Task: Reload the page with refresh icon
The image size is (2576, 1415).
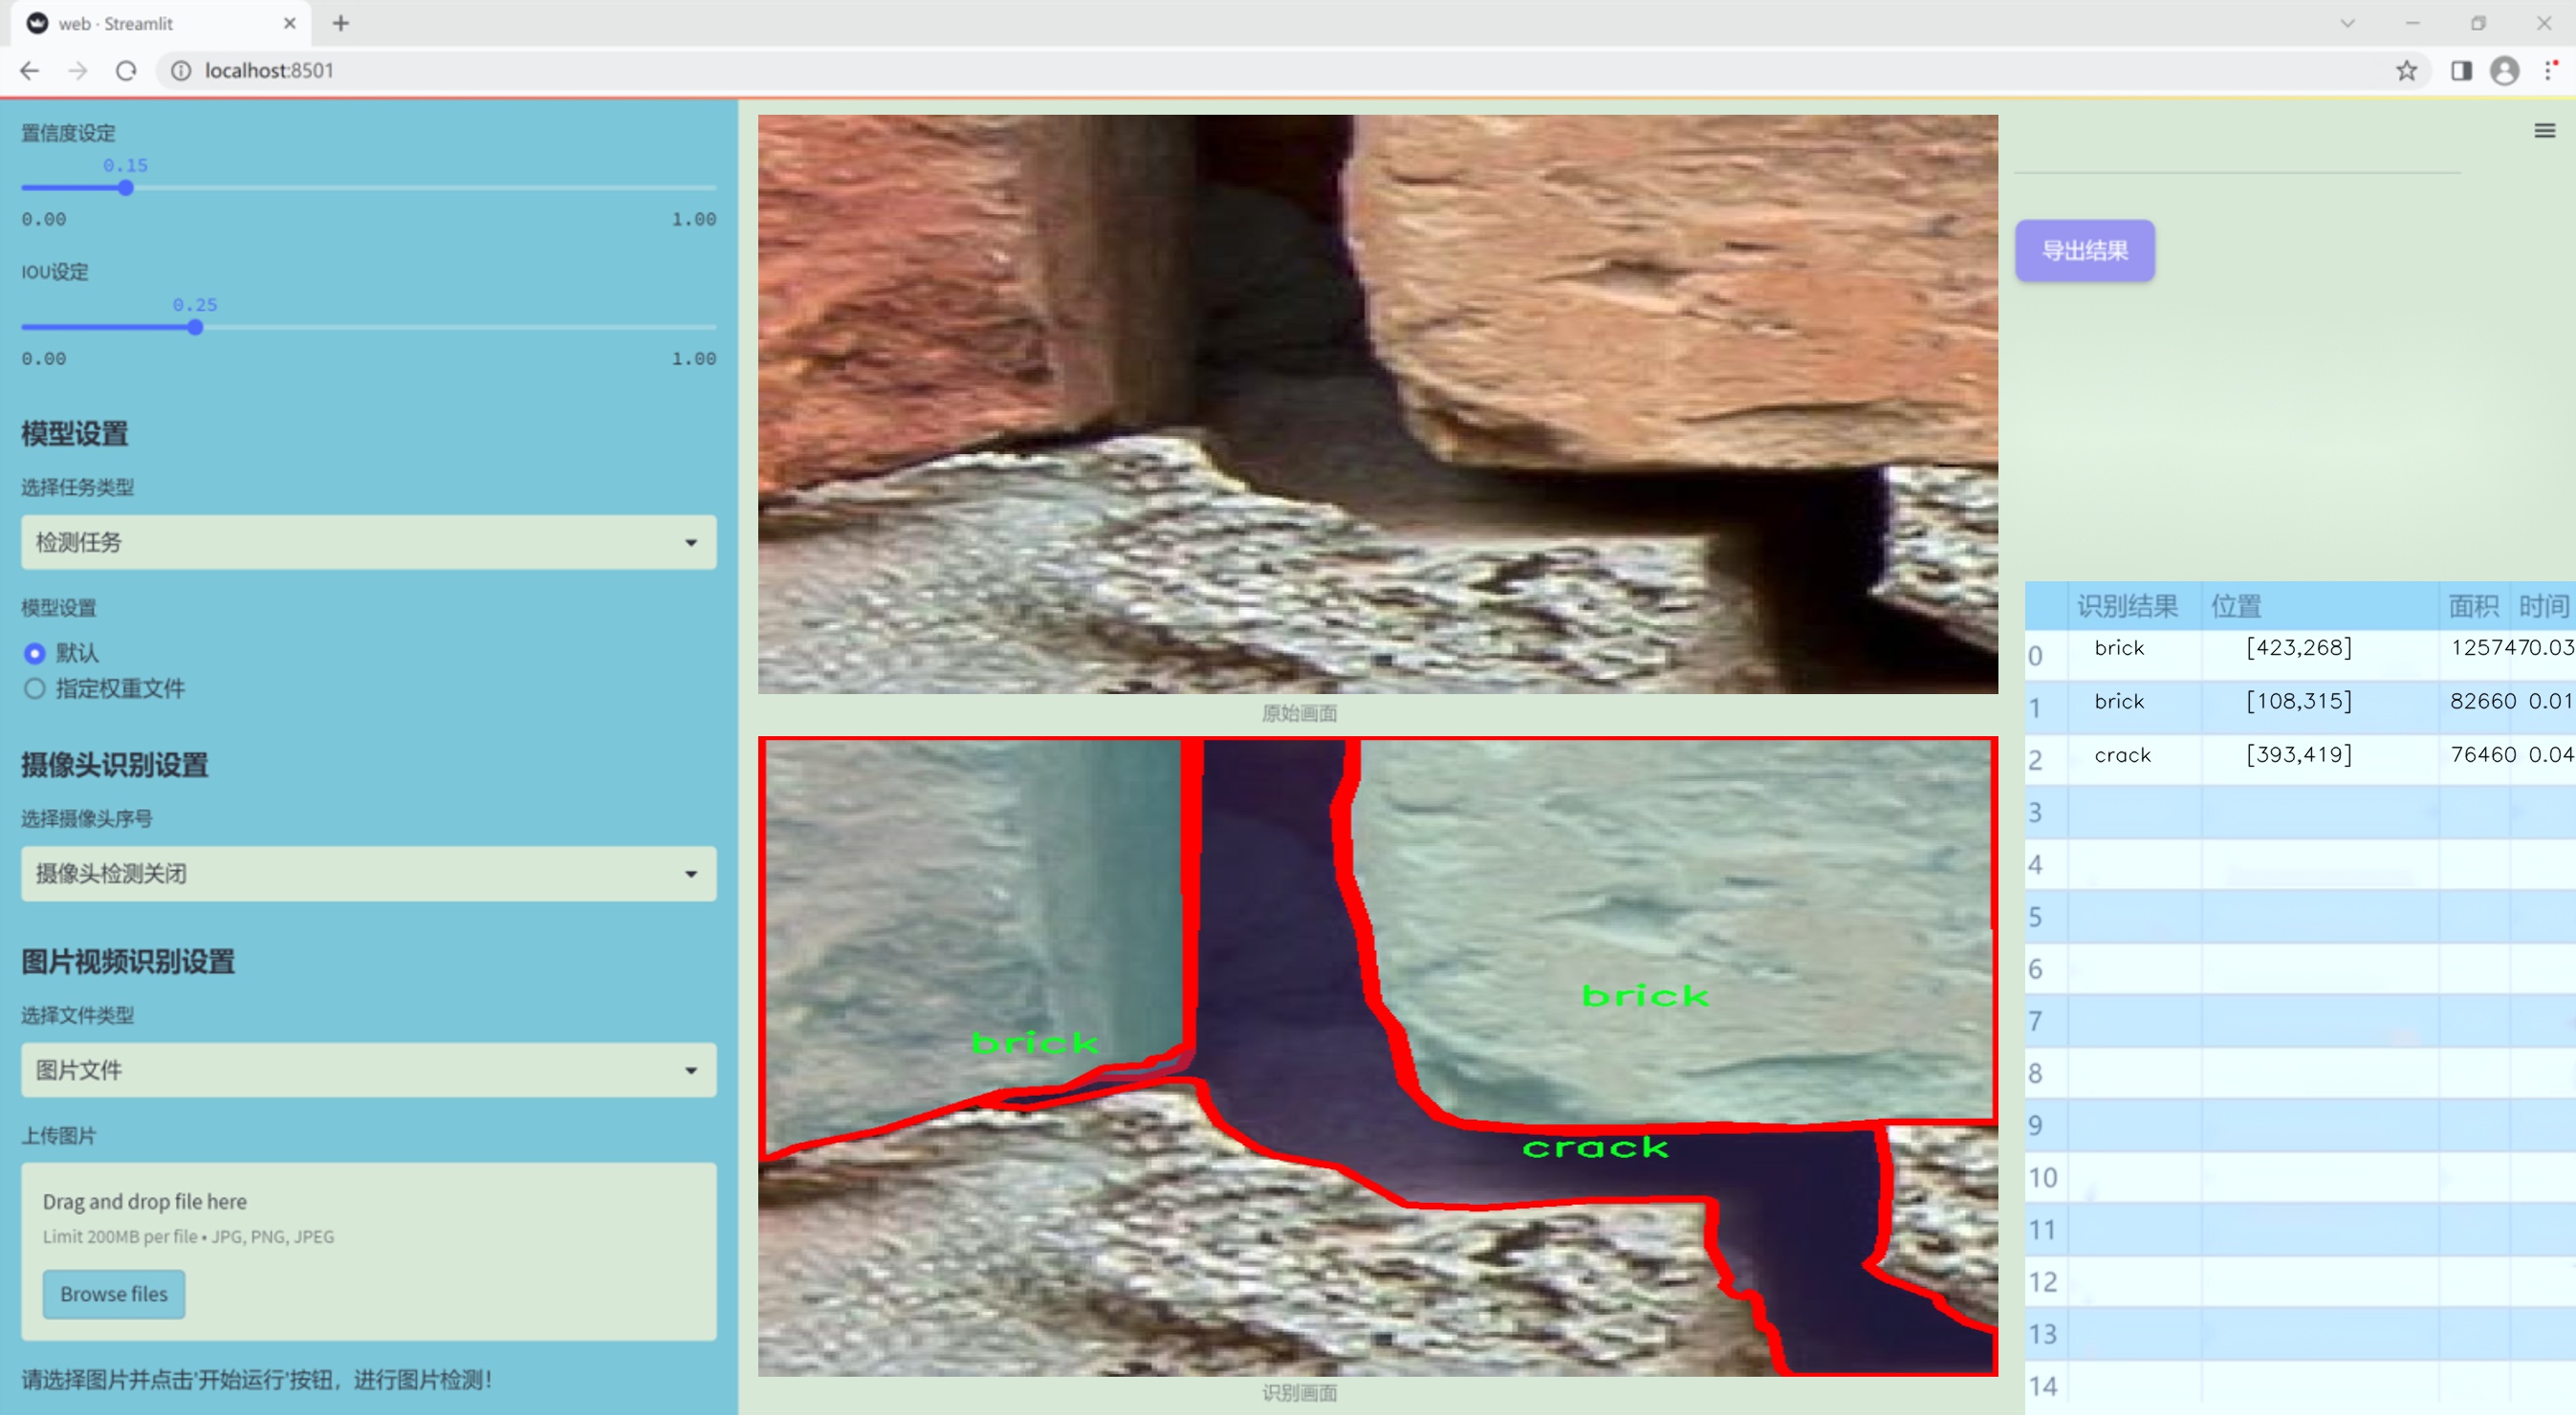Action: pos(126,71)
